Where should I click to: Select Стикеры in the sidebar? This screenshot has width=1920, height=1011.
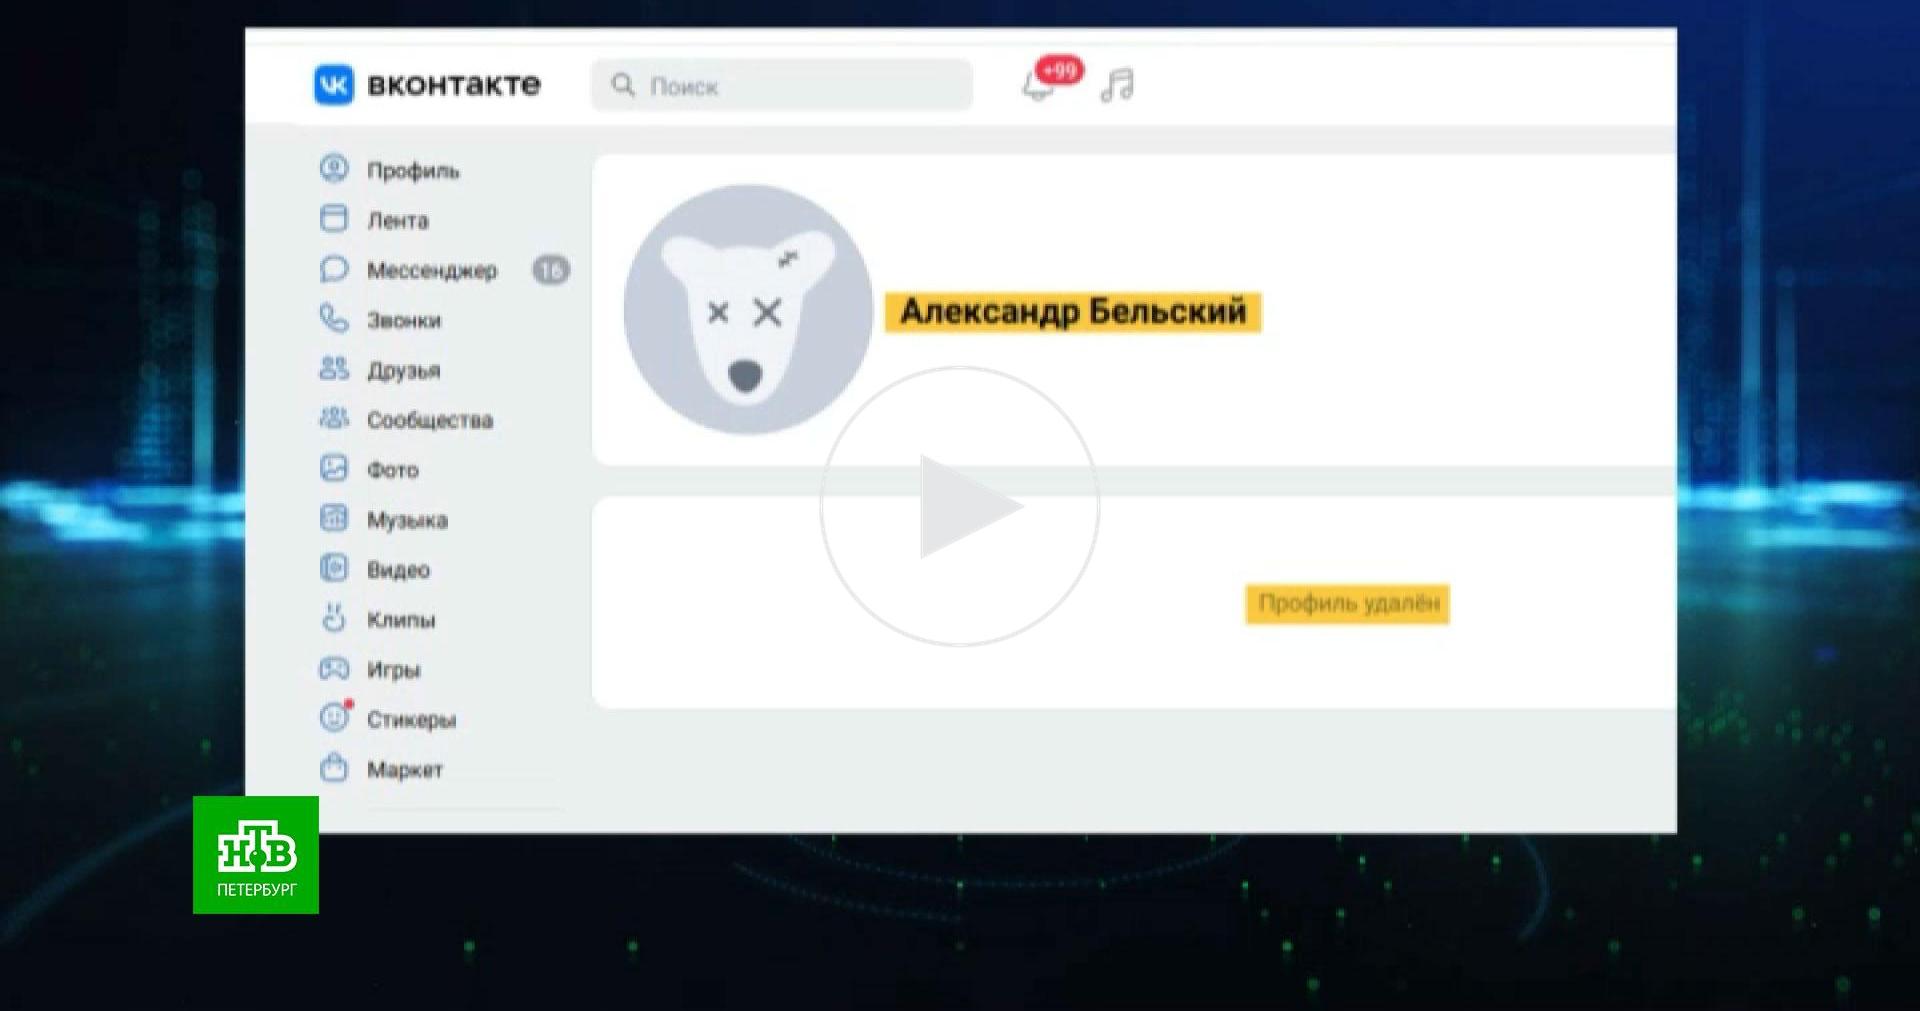coord(411,720)
